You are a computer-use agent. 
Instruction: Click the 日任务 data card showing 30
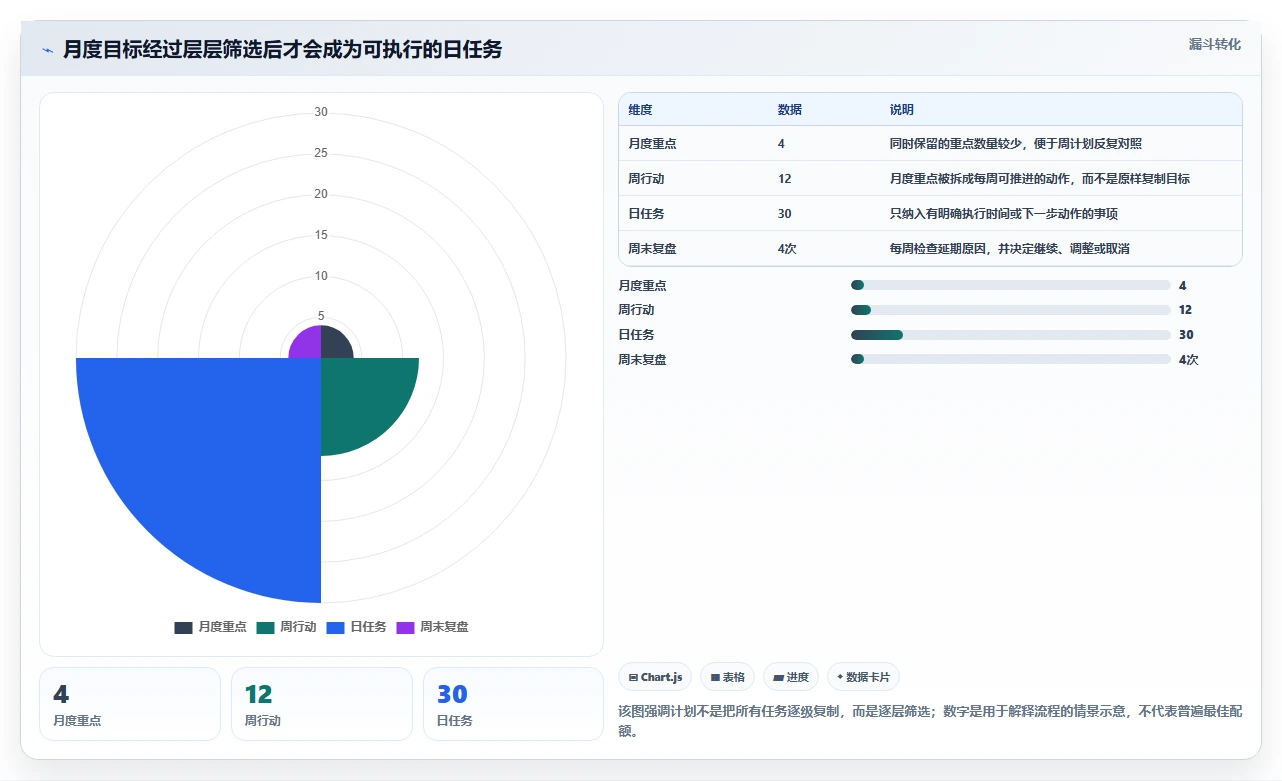tap(513, 704)
